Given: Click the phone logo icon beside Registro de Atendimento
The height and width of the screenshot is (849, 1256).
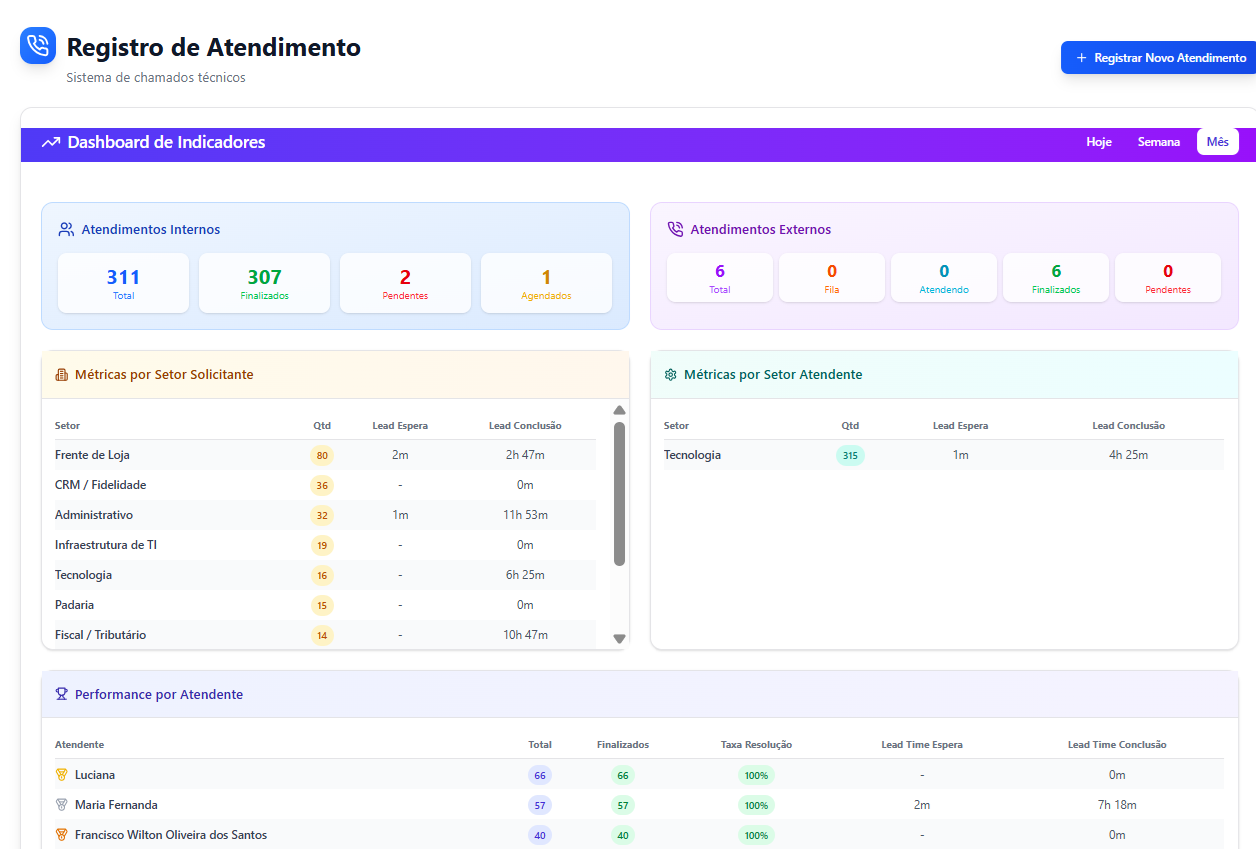Looking at the screenshot, I should tap(38, 45).
